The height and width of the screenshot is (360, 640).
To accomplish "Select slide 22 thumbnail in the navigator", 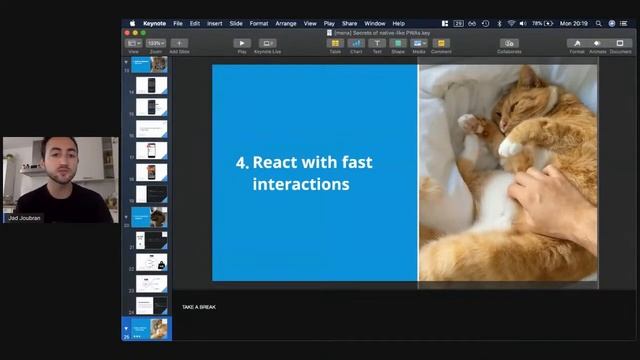I will pyautogui.click(x=151, y=262).
